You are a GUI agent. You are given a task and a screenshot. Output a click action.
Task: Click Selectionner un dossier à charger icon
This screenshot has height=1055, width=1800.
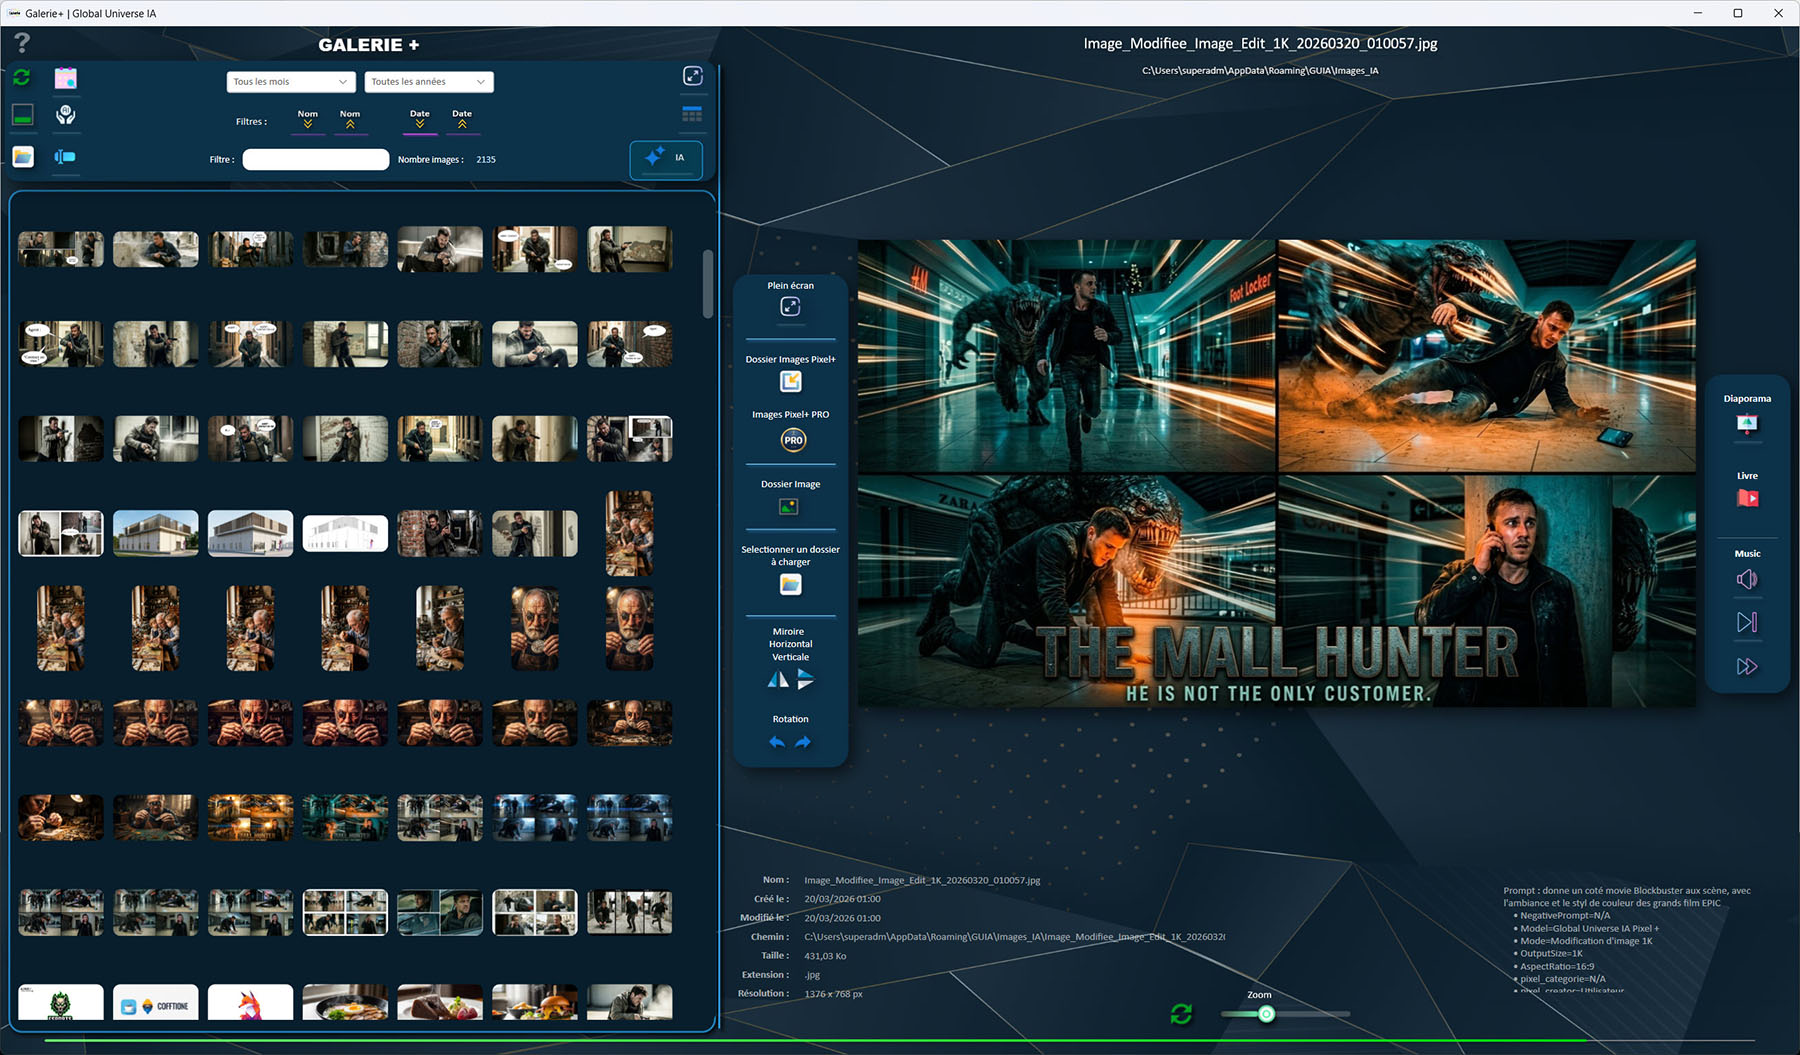pyautogui.click(x=790, y=584)
